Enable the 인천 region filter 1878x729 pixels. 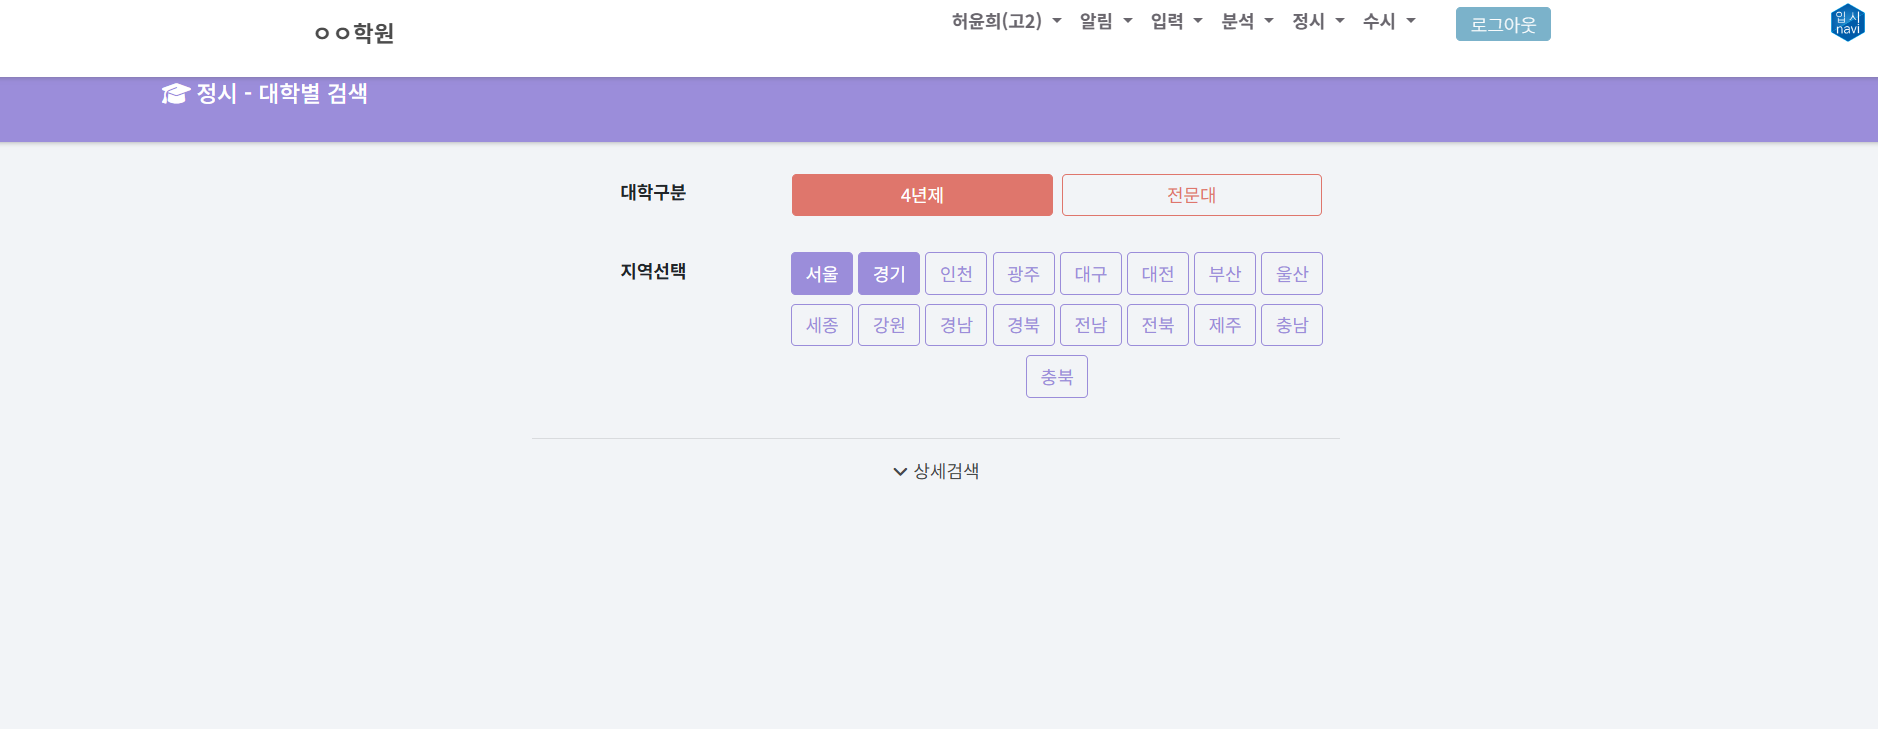[x=955, y=274]
